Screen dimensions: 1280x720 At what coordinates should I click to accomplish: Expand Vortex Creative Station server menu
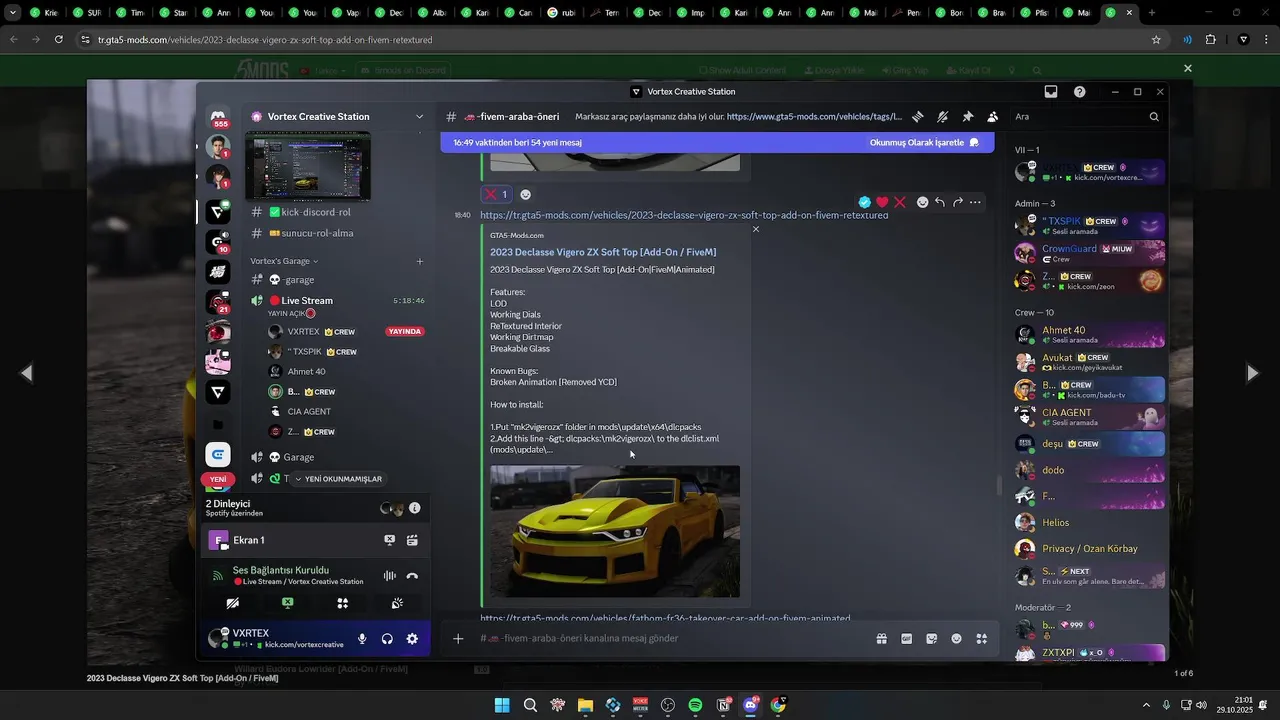420,117
